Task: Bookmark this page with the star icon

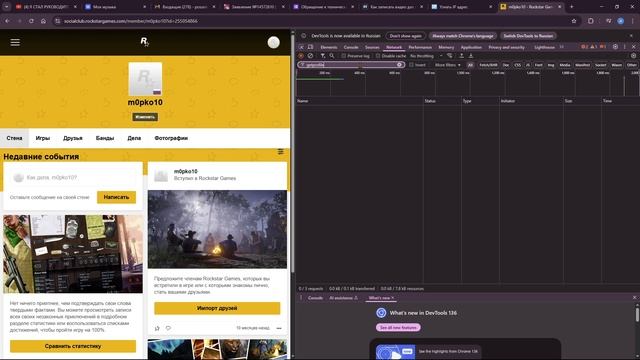Action: pos(574,21)
